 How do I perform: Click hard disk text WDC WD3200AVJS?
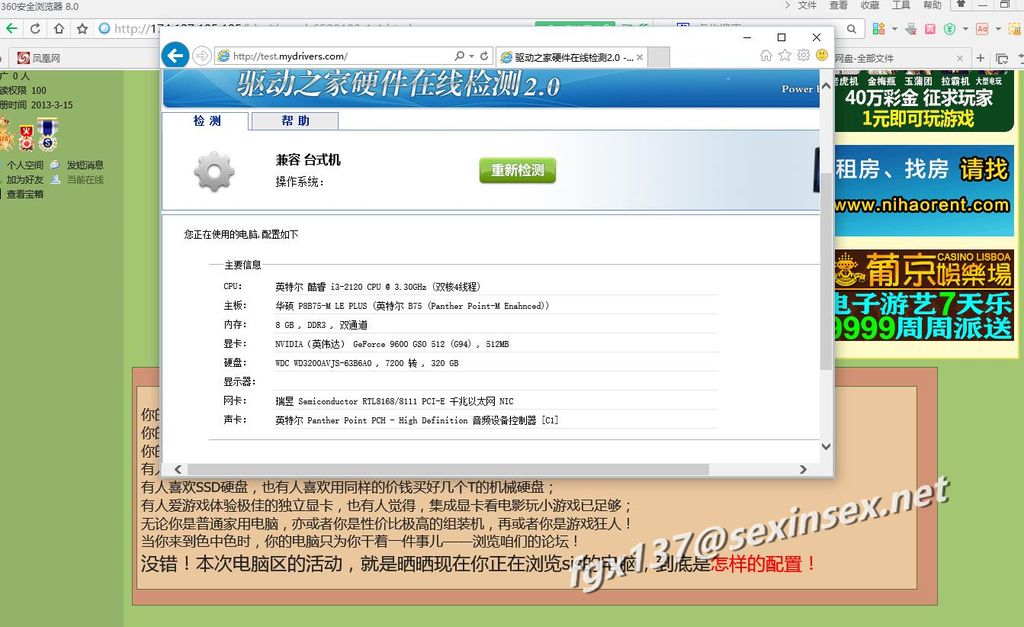(x=367, y=362)
